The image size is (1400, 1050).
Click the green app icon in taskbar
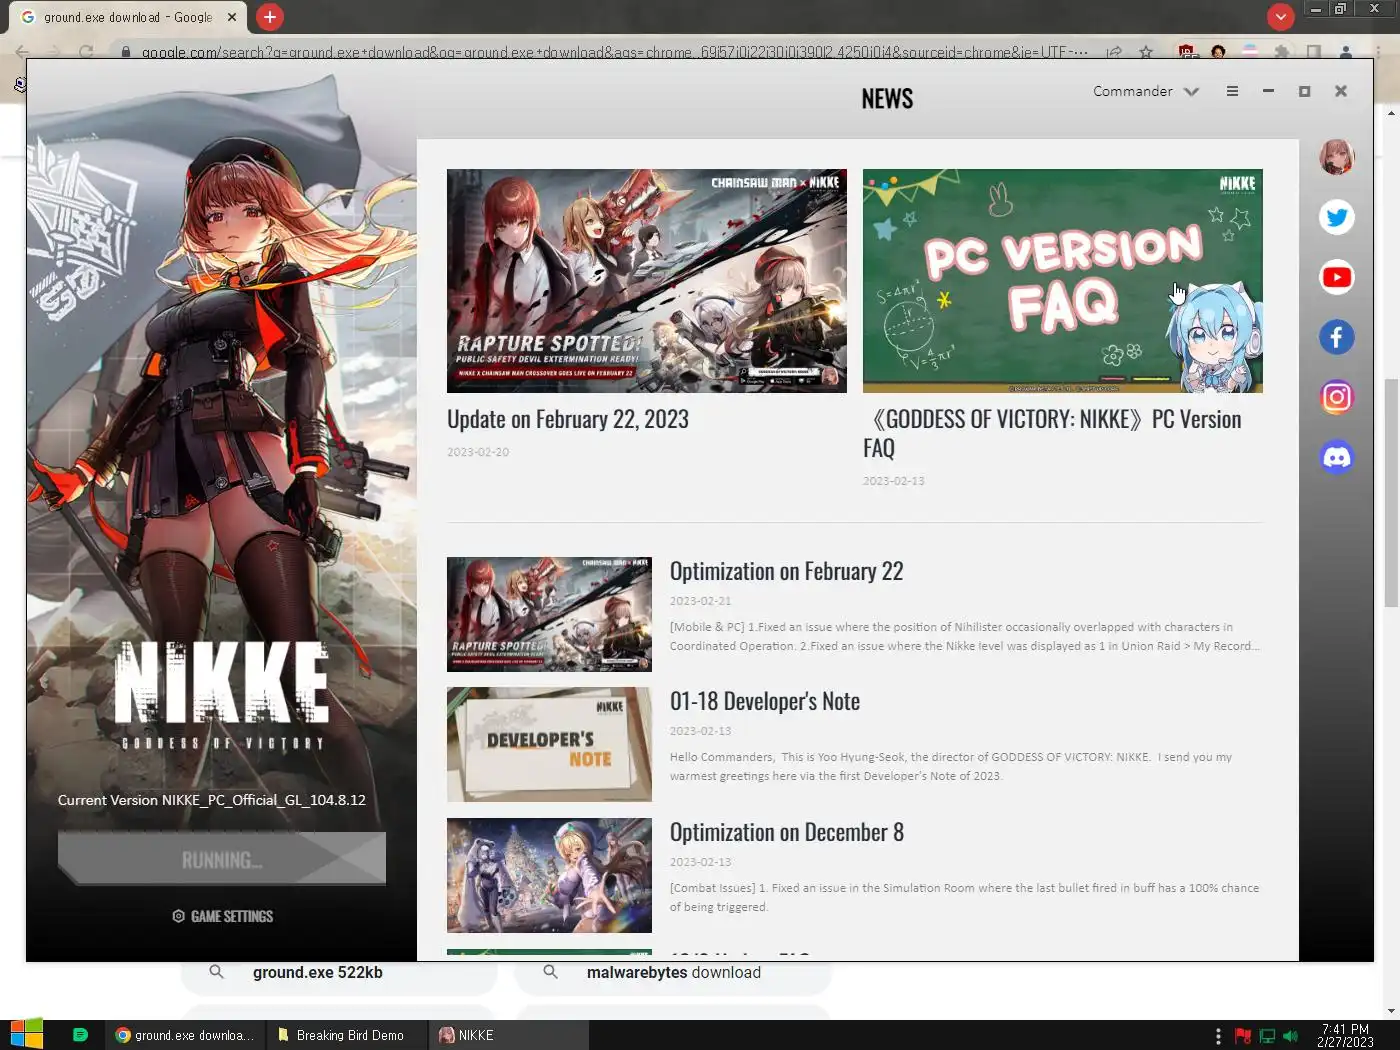point(80,1035)
